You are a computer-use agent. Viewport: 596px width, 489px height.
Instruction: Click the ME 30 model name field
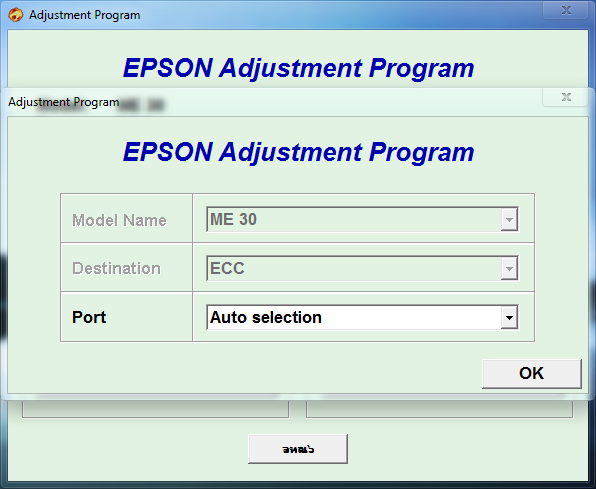point(362,219)
